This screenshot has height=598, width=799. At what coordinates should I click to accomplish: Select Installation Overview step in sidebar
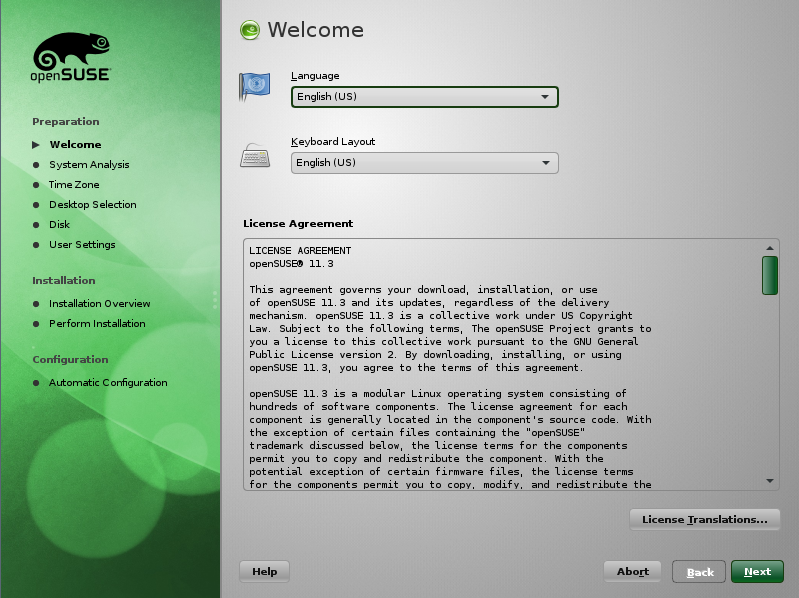[x=99, y=304]
